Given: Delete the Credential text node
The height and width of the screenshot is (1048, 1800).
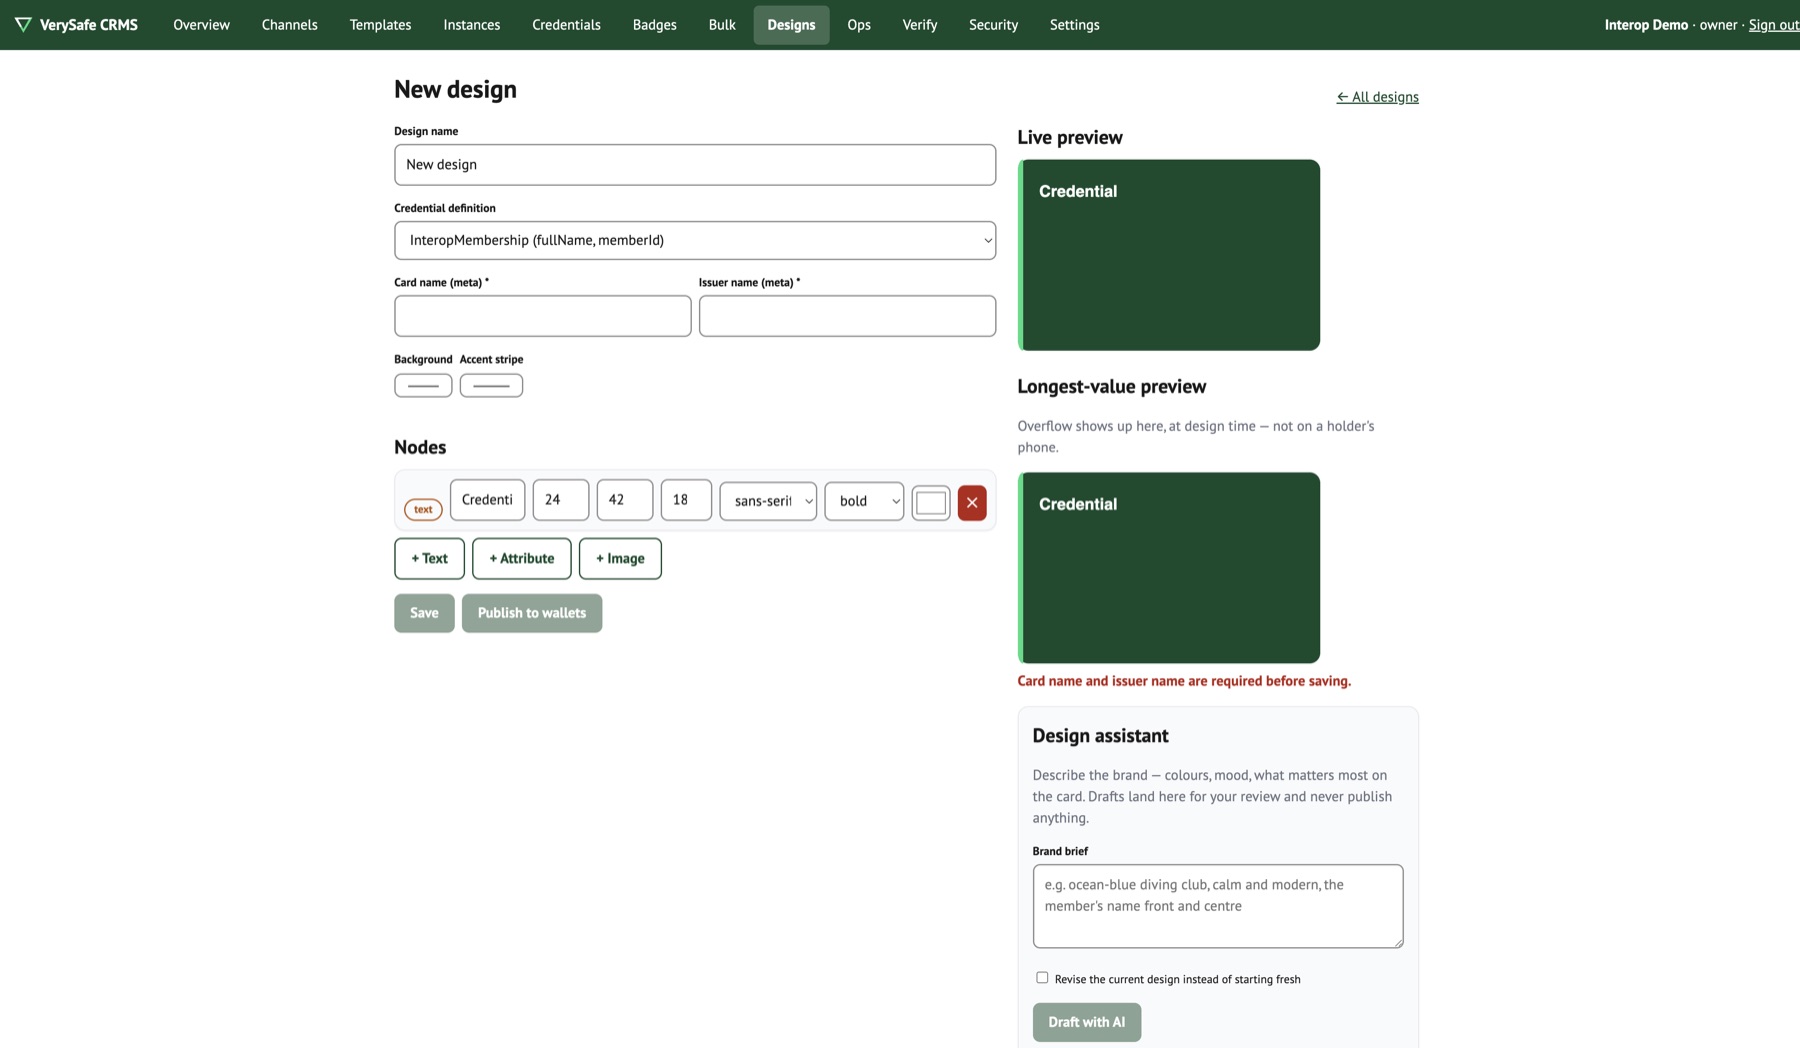Looking at the screenshot, I should (x=972, y=503).
